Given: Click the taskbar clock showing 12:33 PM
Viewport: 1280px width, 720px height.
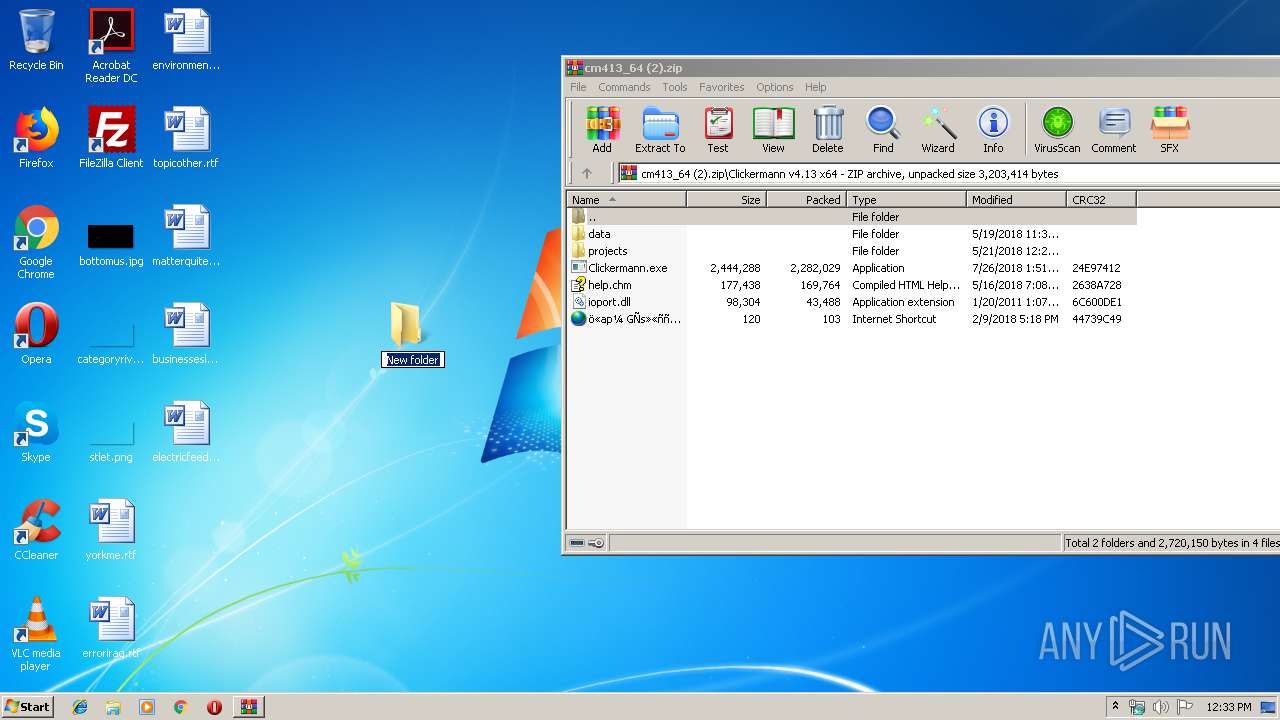Looking at the screenshot, I should pyautogui.click(x=1229, y=707).
